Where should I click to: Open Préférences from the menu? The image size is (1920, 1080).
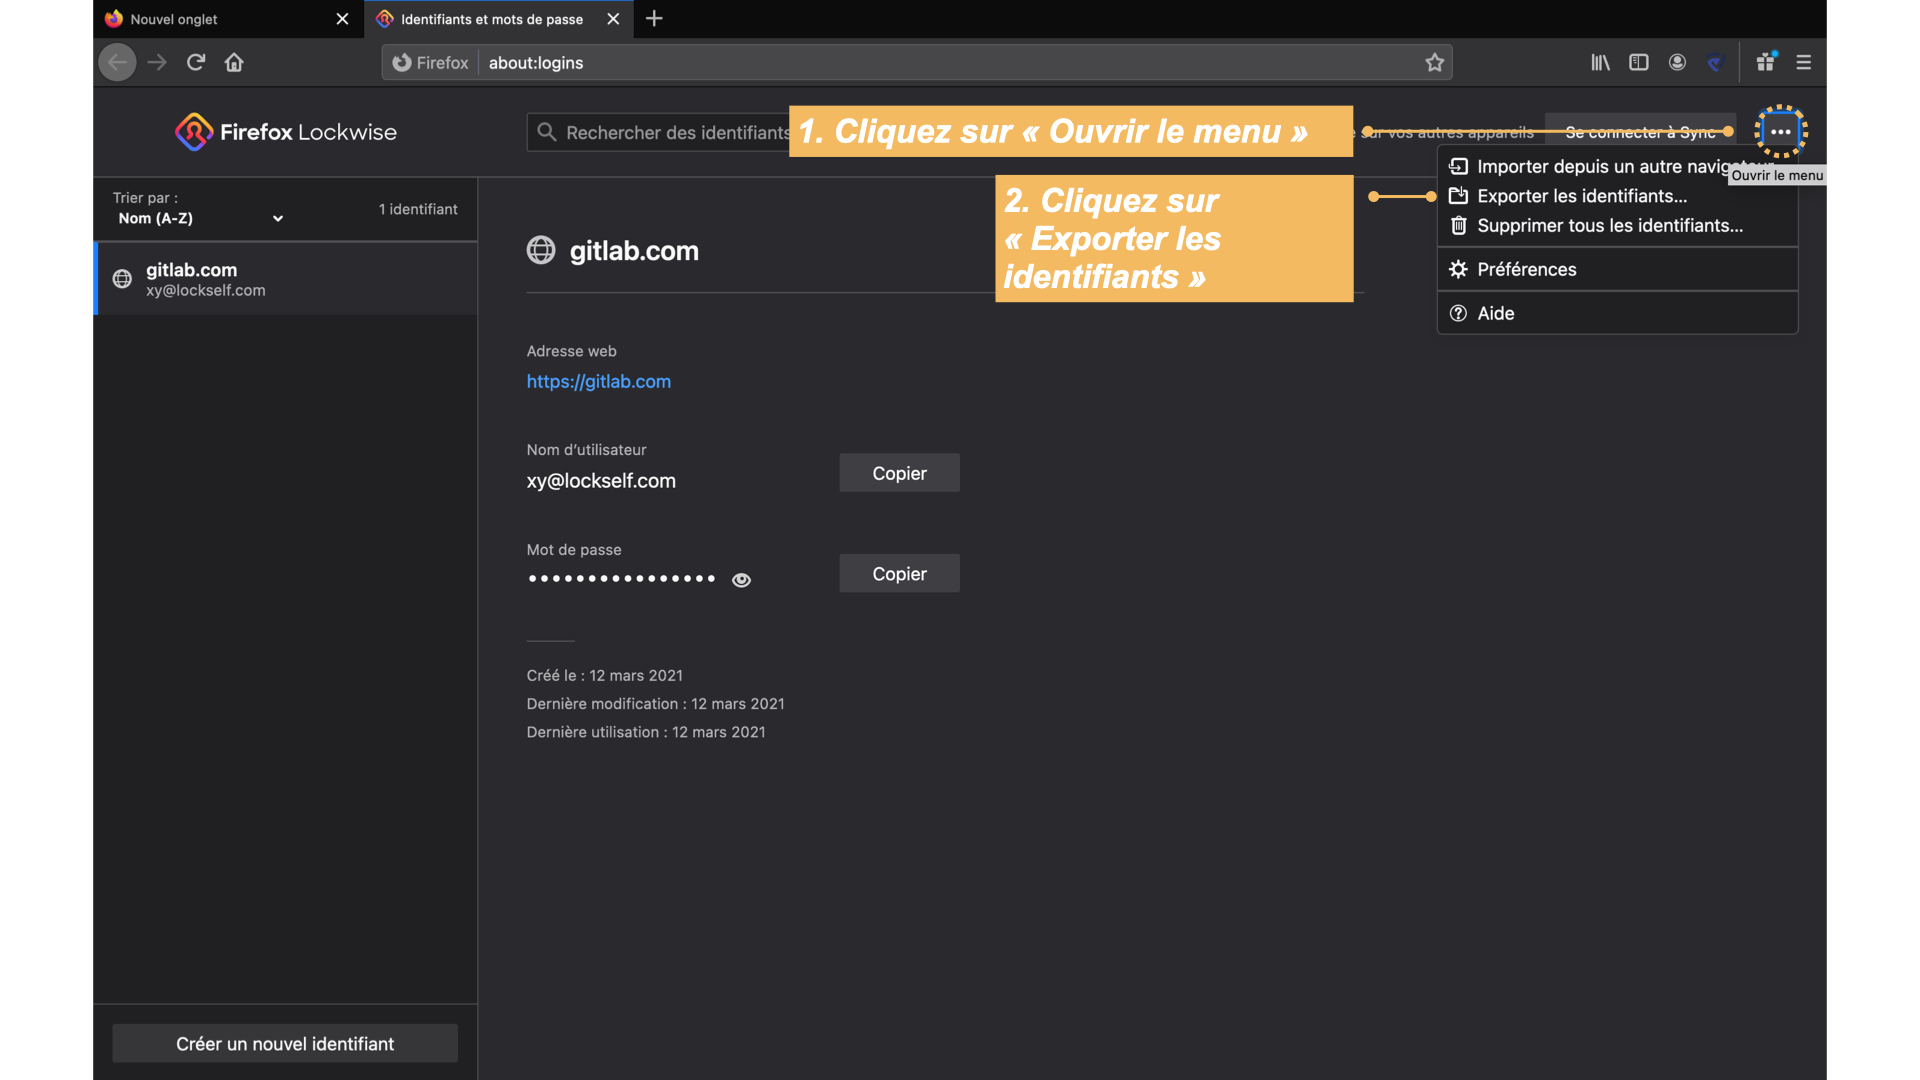1617,269
